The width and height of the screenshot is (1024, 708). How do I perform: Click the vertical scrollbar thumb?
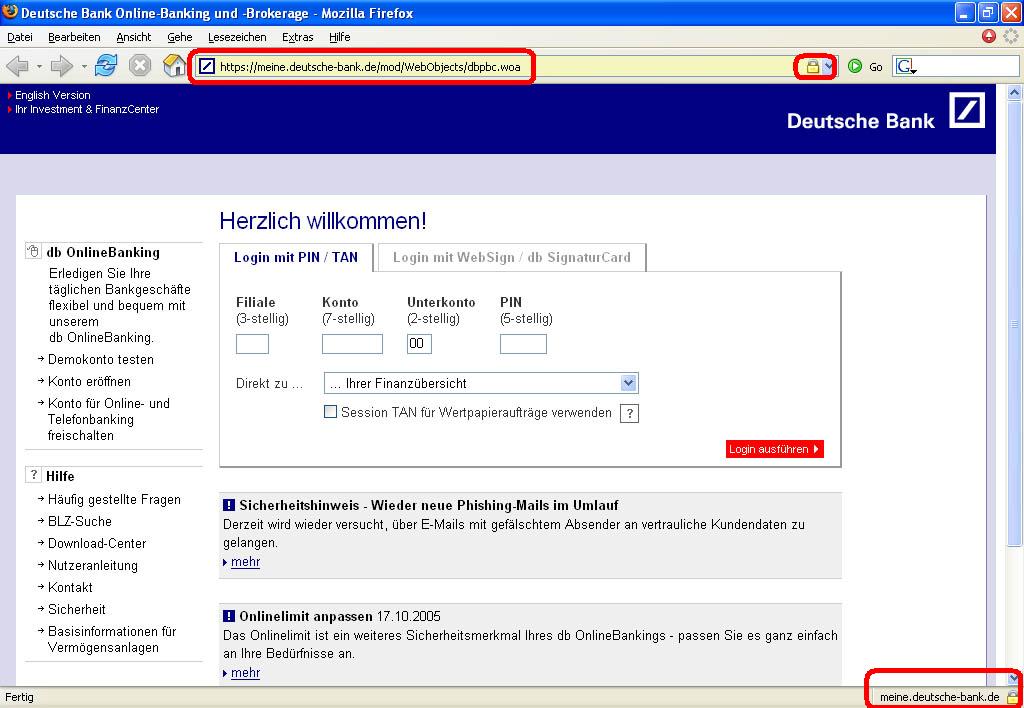coord(1014,323)
